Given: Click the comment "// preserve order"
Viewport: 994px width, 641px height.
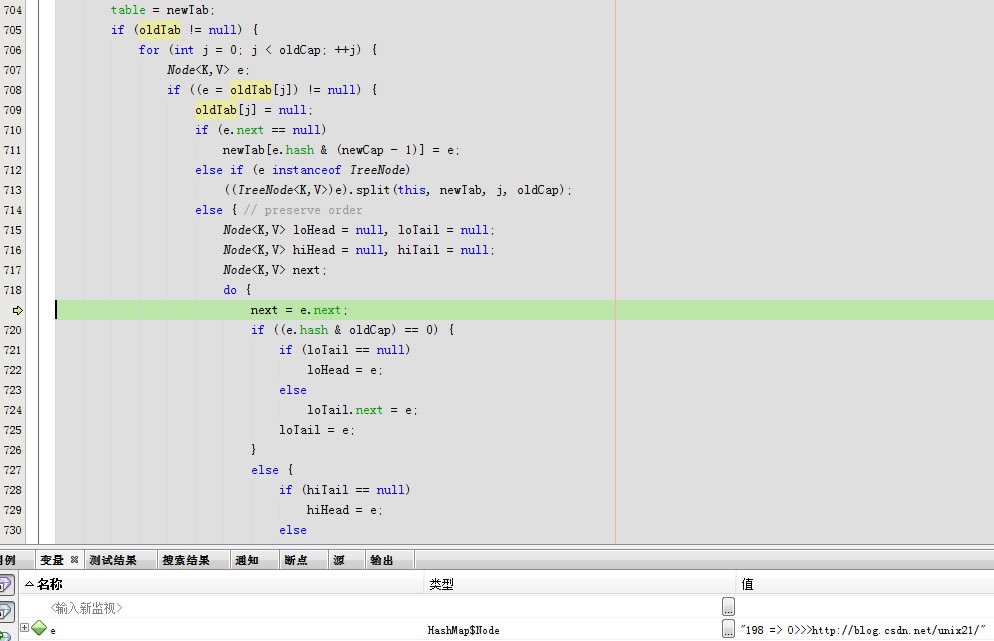Looking at the screenshot, I should (303, 210).
